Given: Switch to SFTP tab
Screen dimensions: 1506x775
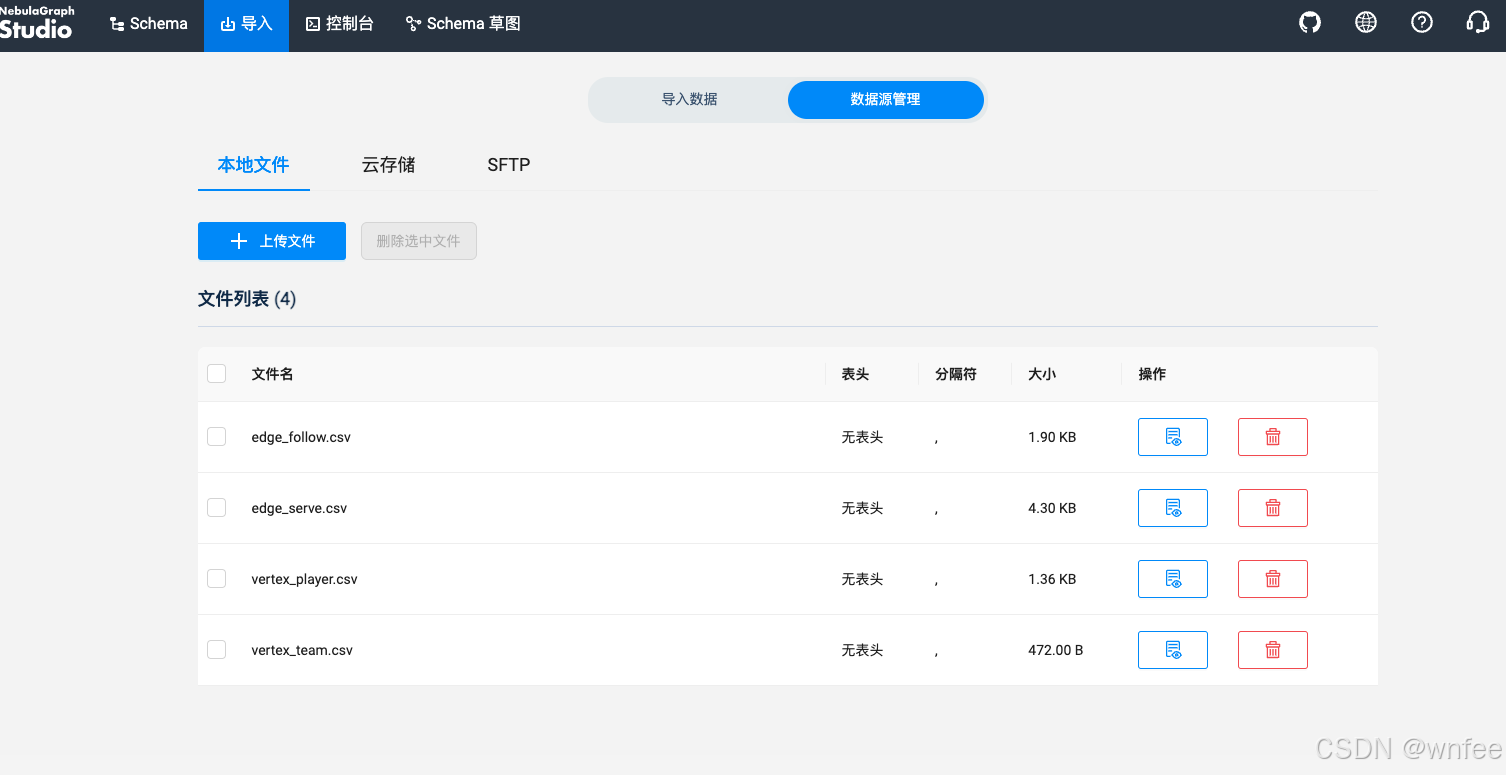Looking at the screenshot, I should (508, 165).
